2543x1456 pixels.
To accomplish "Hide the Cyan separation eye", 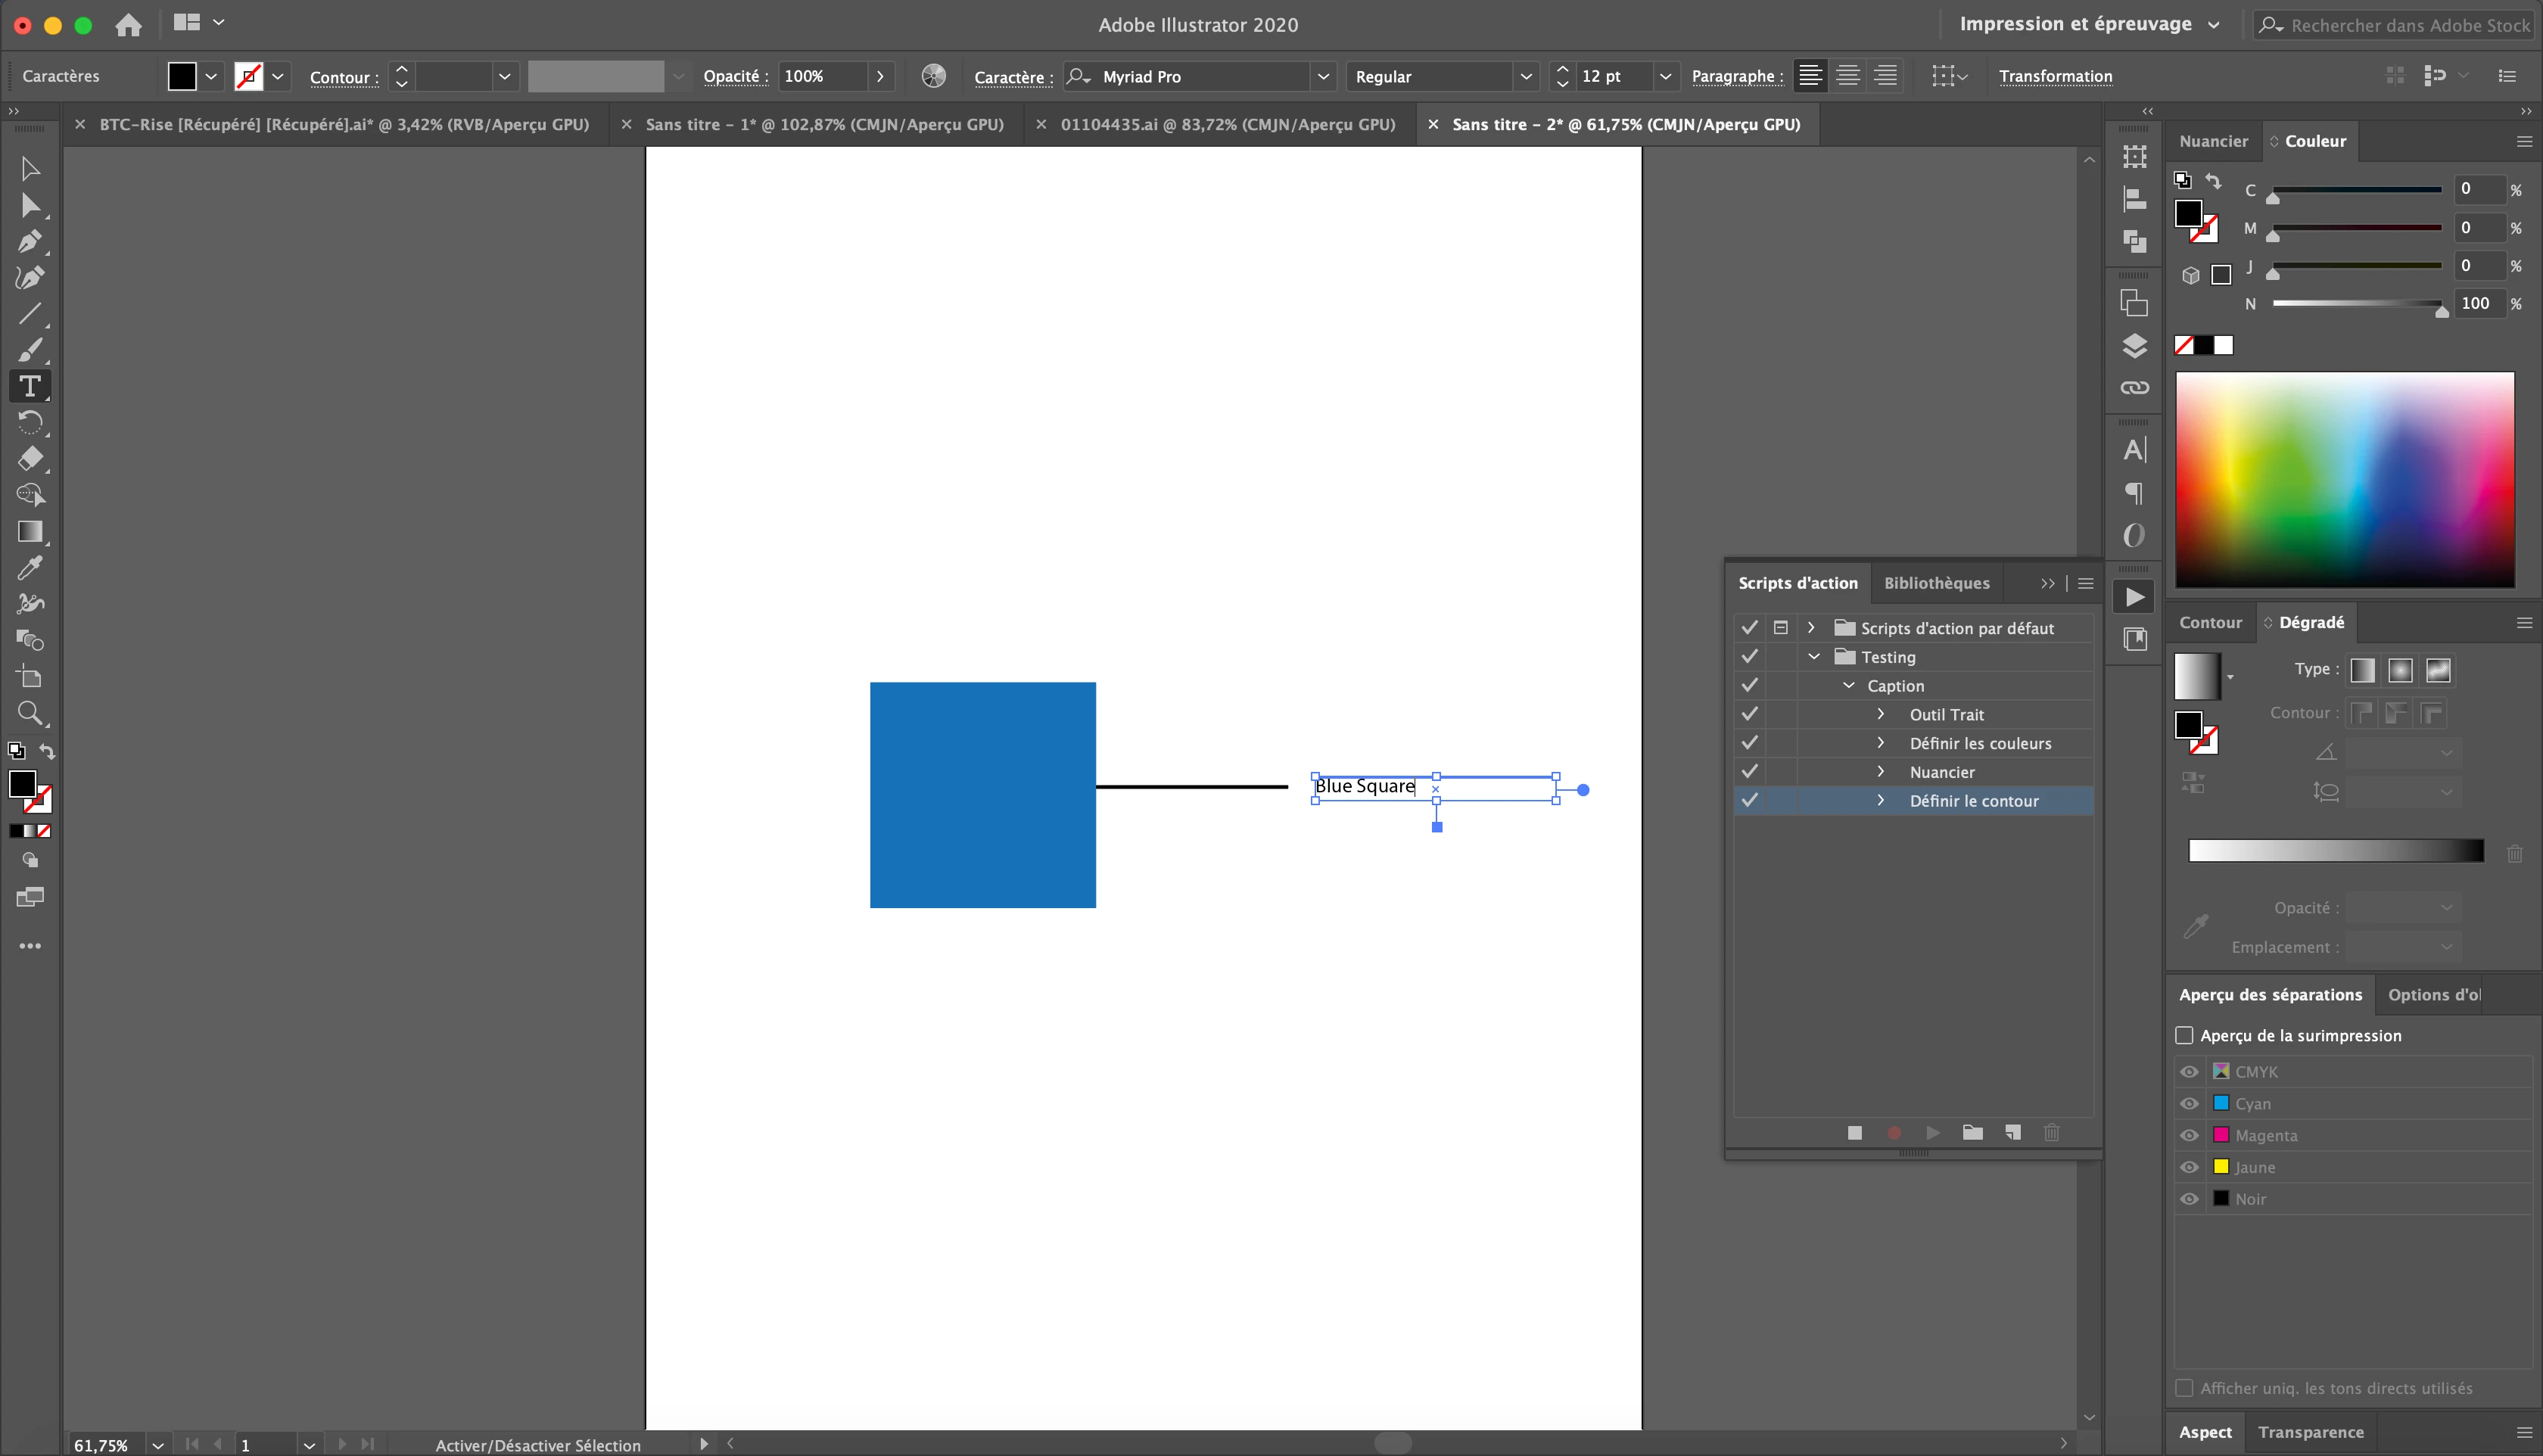I will pos(2189,1103).
